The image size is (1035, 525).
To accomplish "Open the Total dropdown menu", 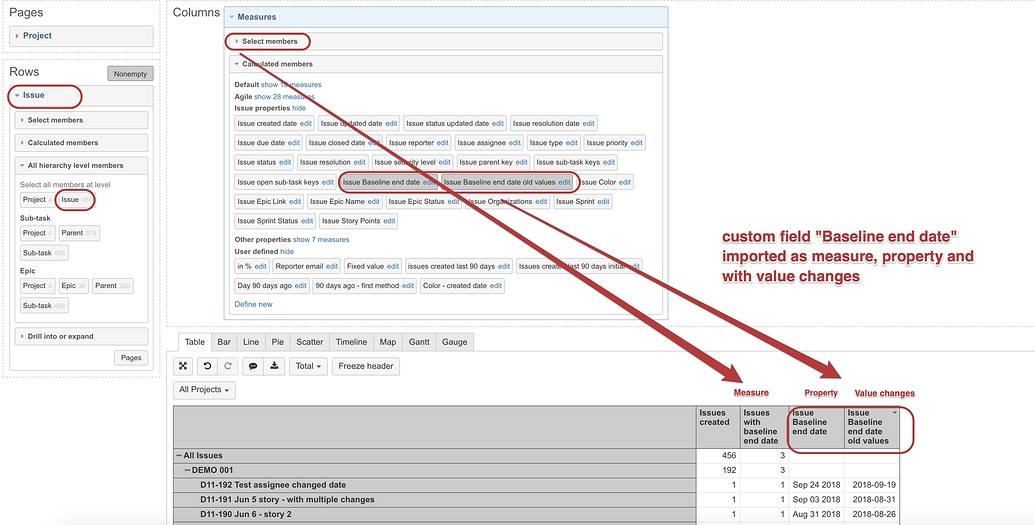I will click(308, 366).
